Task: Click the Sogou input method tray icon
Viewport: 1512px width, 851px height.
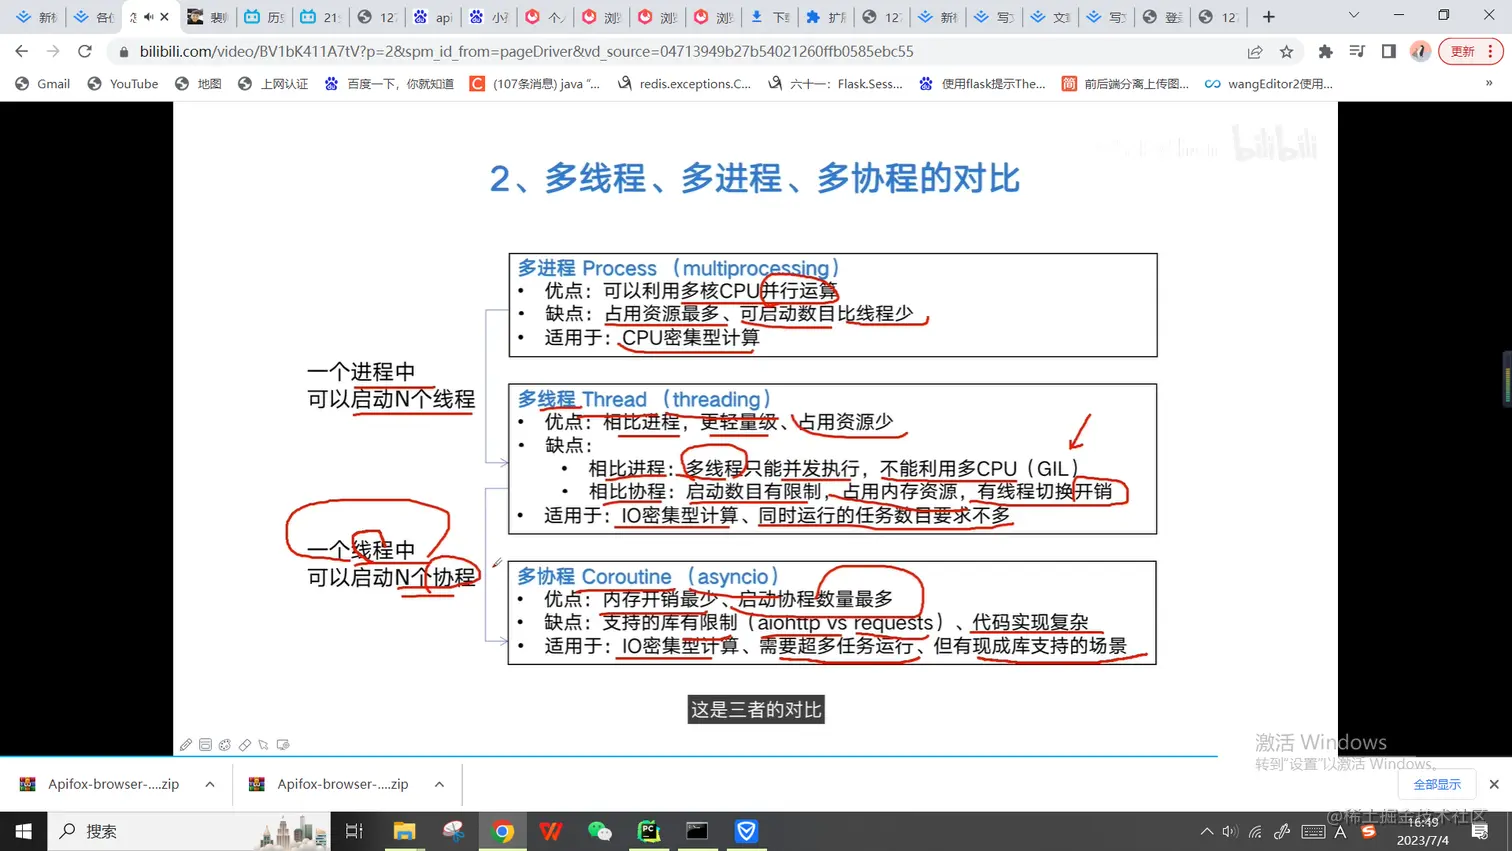Action: tap(1369, 832)
